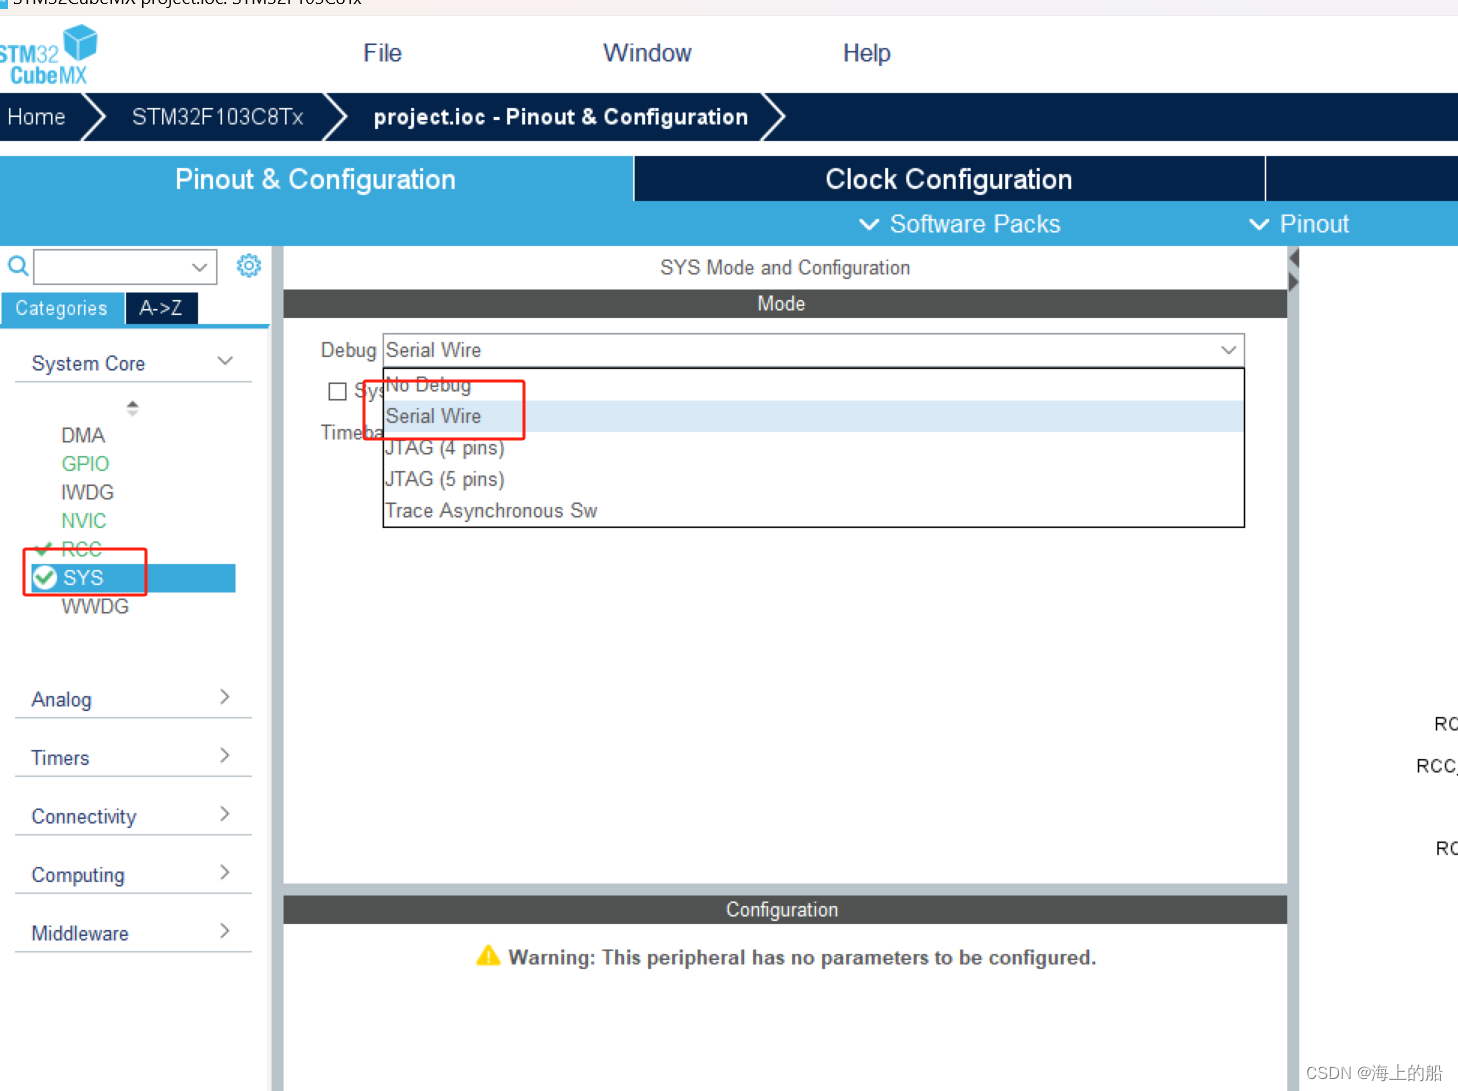
Task: Click the green checkmark icon next to SYS
Action: coord(45,577)
